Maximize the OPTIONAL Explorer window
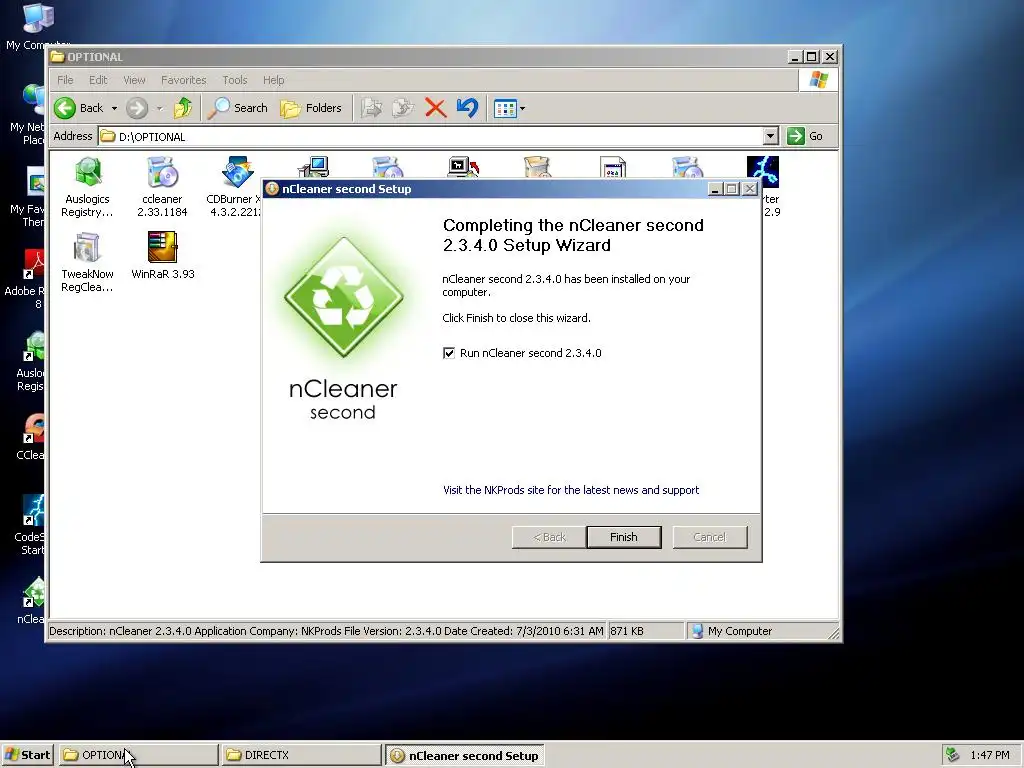1024x768 pixels. click(x=812, y=57)
